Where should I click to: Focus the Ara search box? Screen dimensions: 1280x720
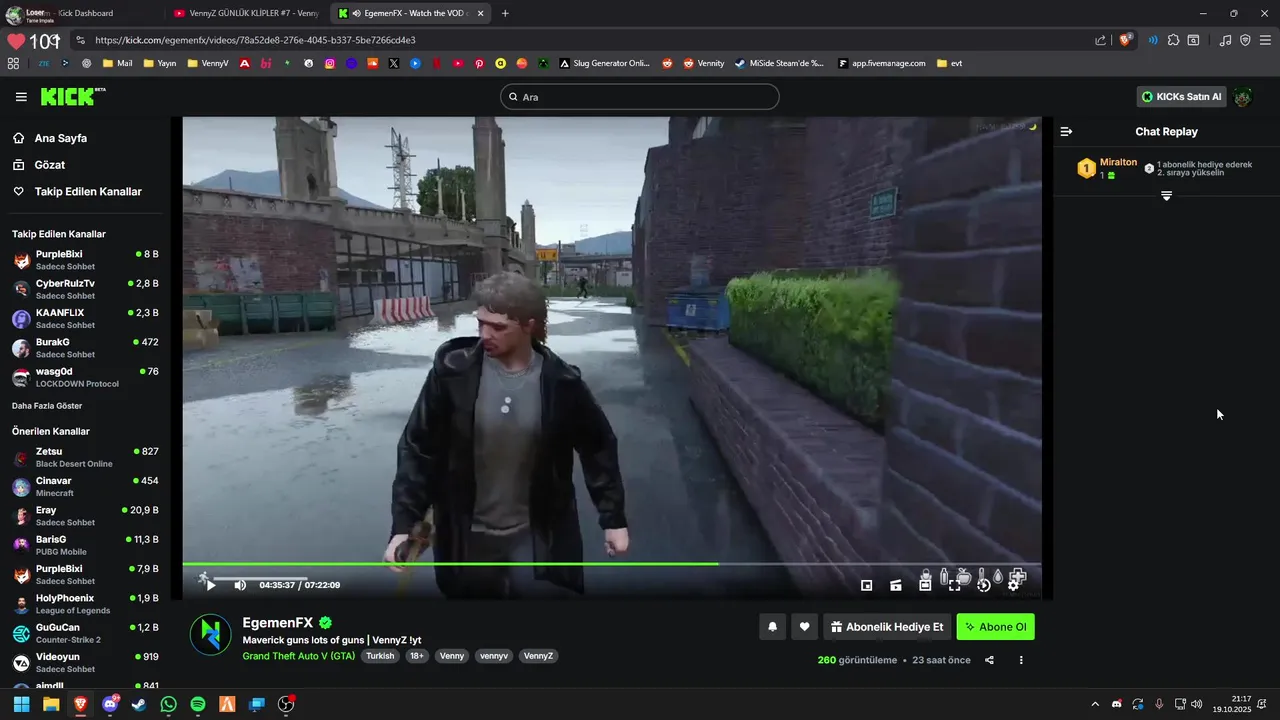[640, 97]
